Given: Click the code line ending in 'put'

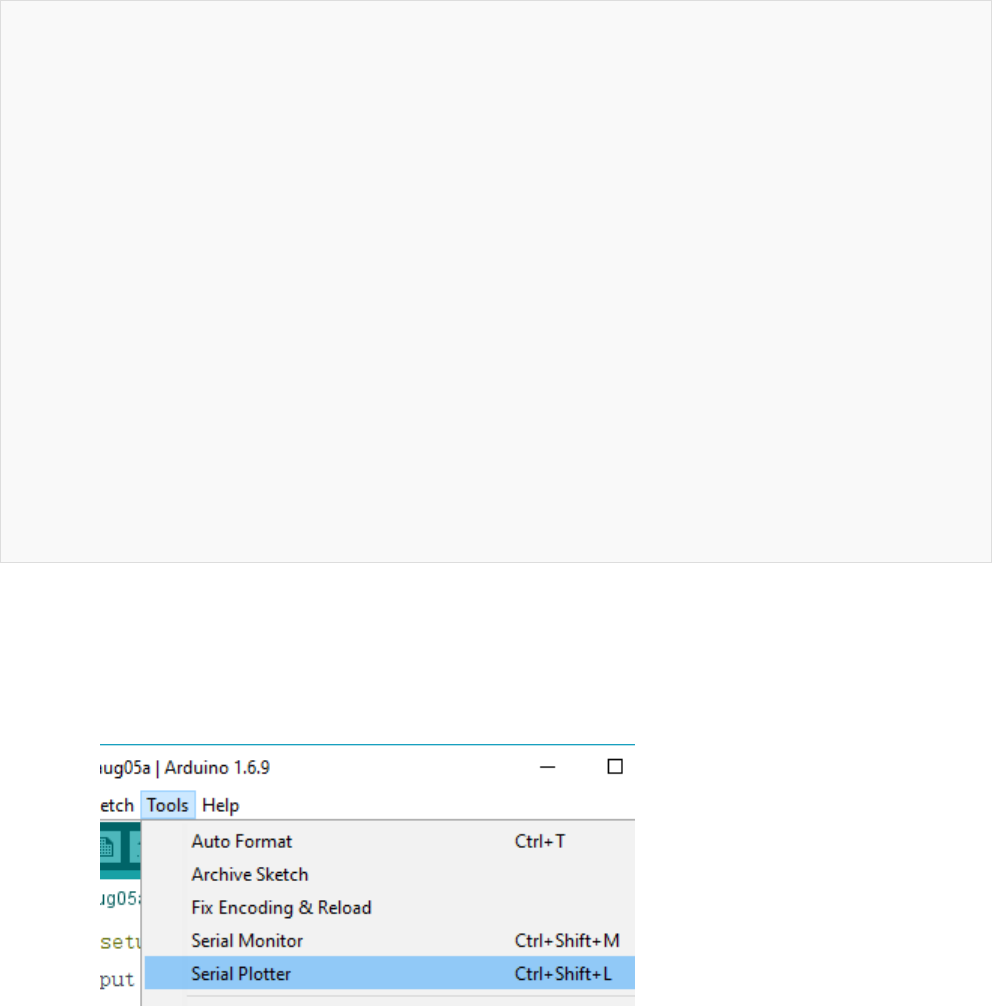Looking at the screenshot, I should click(118, 980).
